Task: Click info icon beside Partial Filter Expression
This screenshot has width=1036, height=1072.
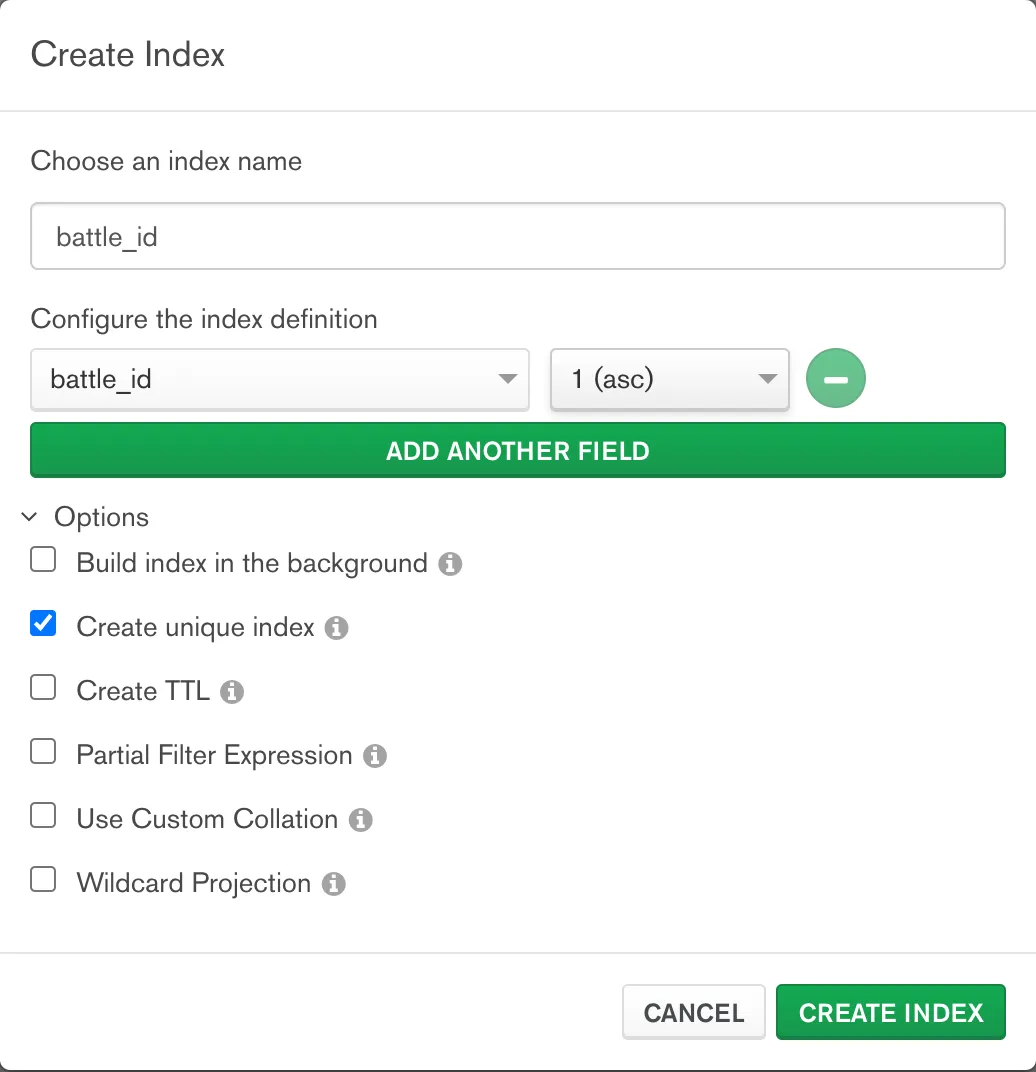Action: tap(375, 755)
